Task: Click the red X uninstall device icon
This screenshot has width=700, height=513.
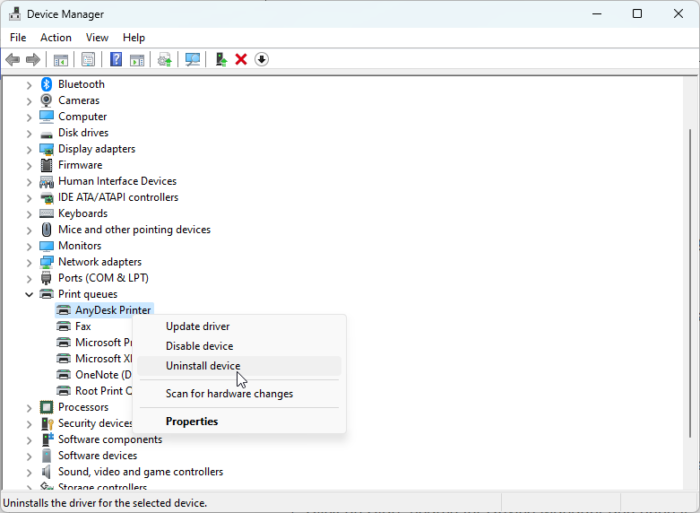Action: 241,59
